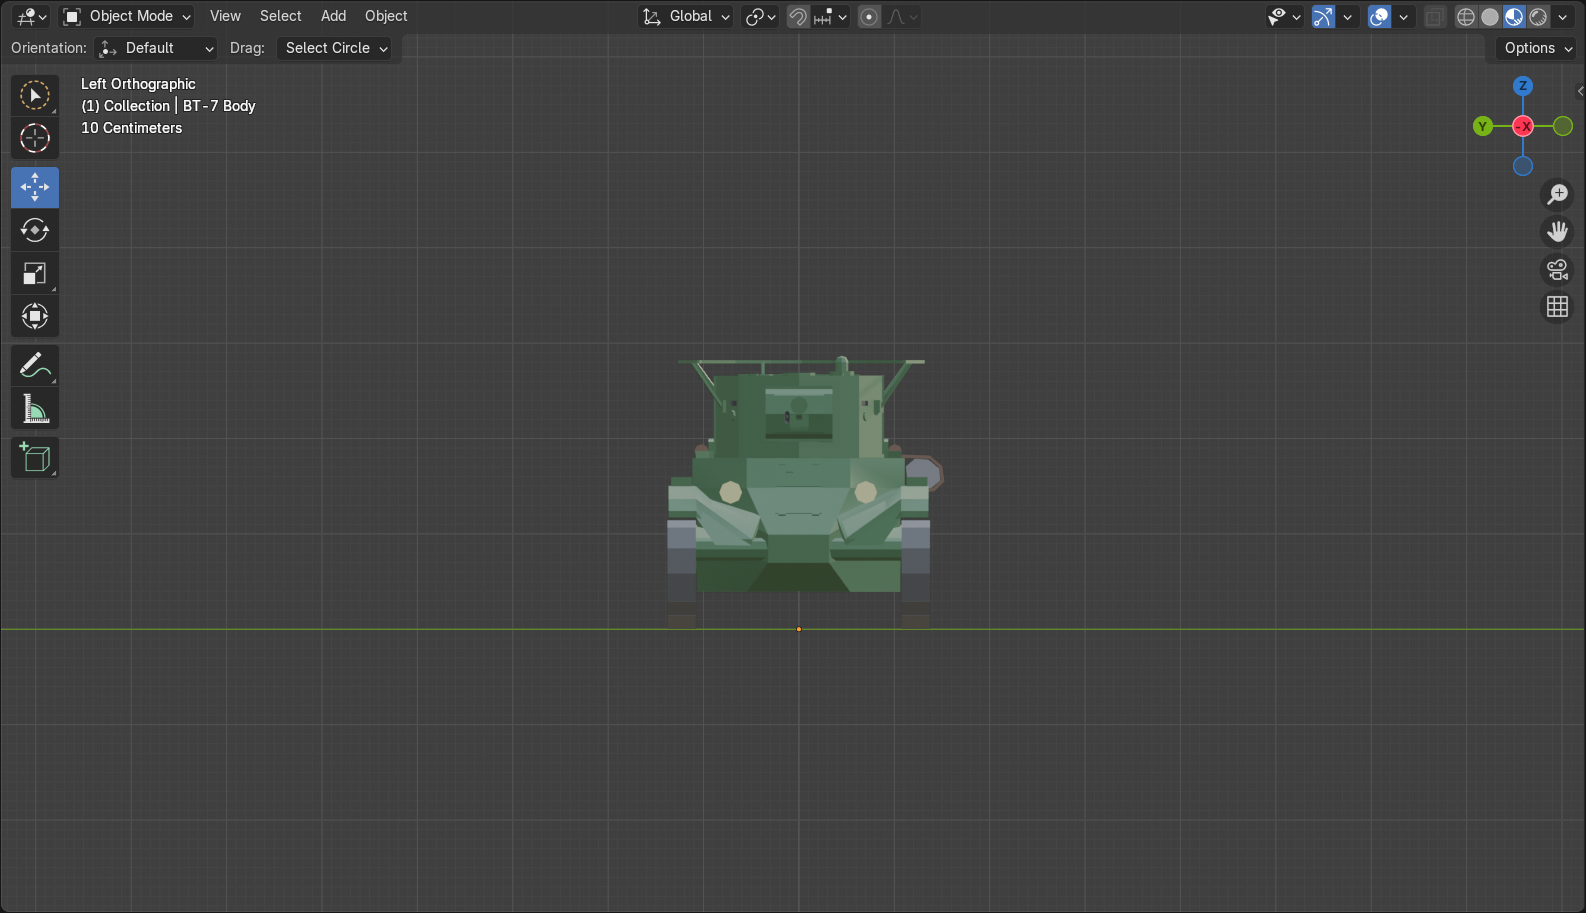Screen dimensions: 1586x913
Task: Click the green Y axis gizmo handle
Action: pyautogui.click(x=1483, y=126)
